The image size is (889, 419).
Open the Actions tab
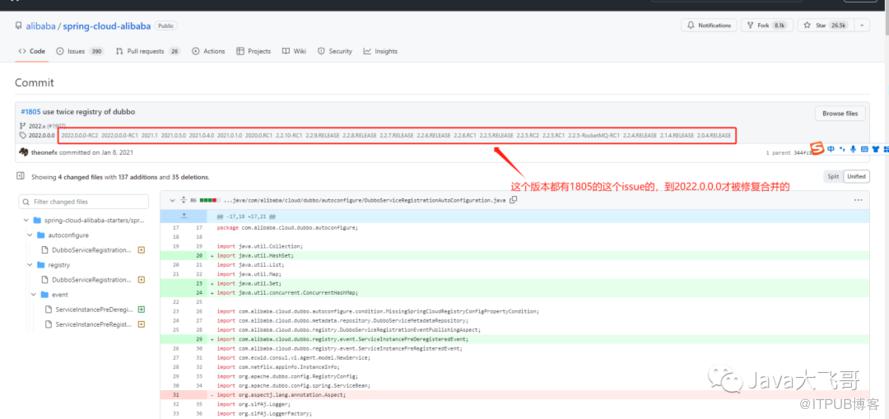208,51
